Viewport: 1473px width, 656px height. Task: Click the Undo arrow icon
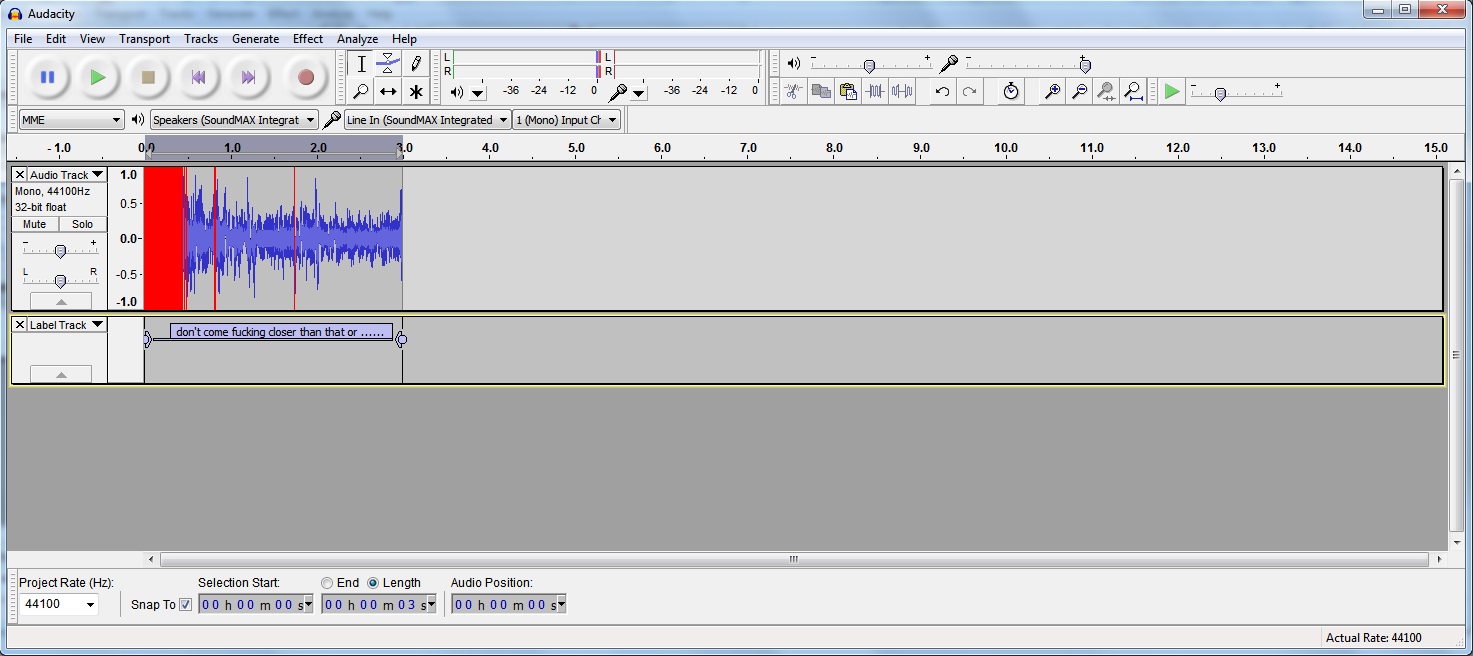coord(942,92)
